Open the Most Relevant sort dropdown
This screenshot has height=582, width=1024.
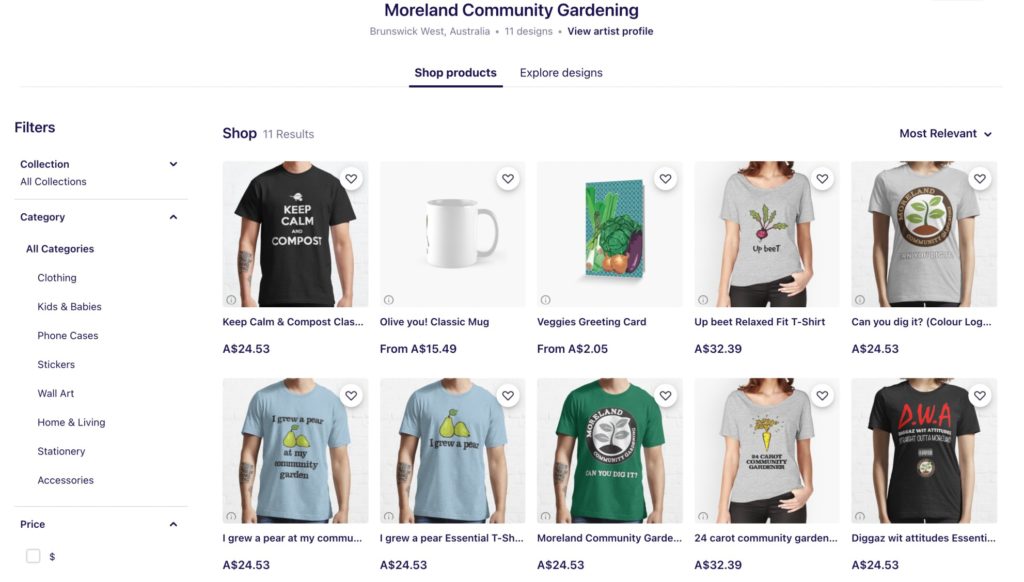[x=945, y=133]
